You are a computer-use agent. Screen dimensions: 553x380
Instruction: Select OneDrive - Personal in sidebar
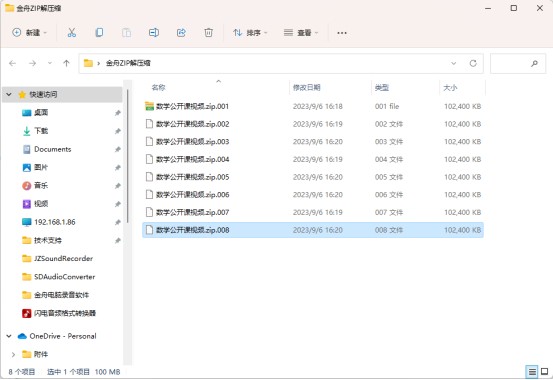pos(63,336)
